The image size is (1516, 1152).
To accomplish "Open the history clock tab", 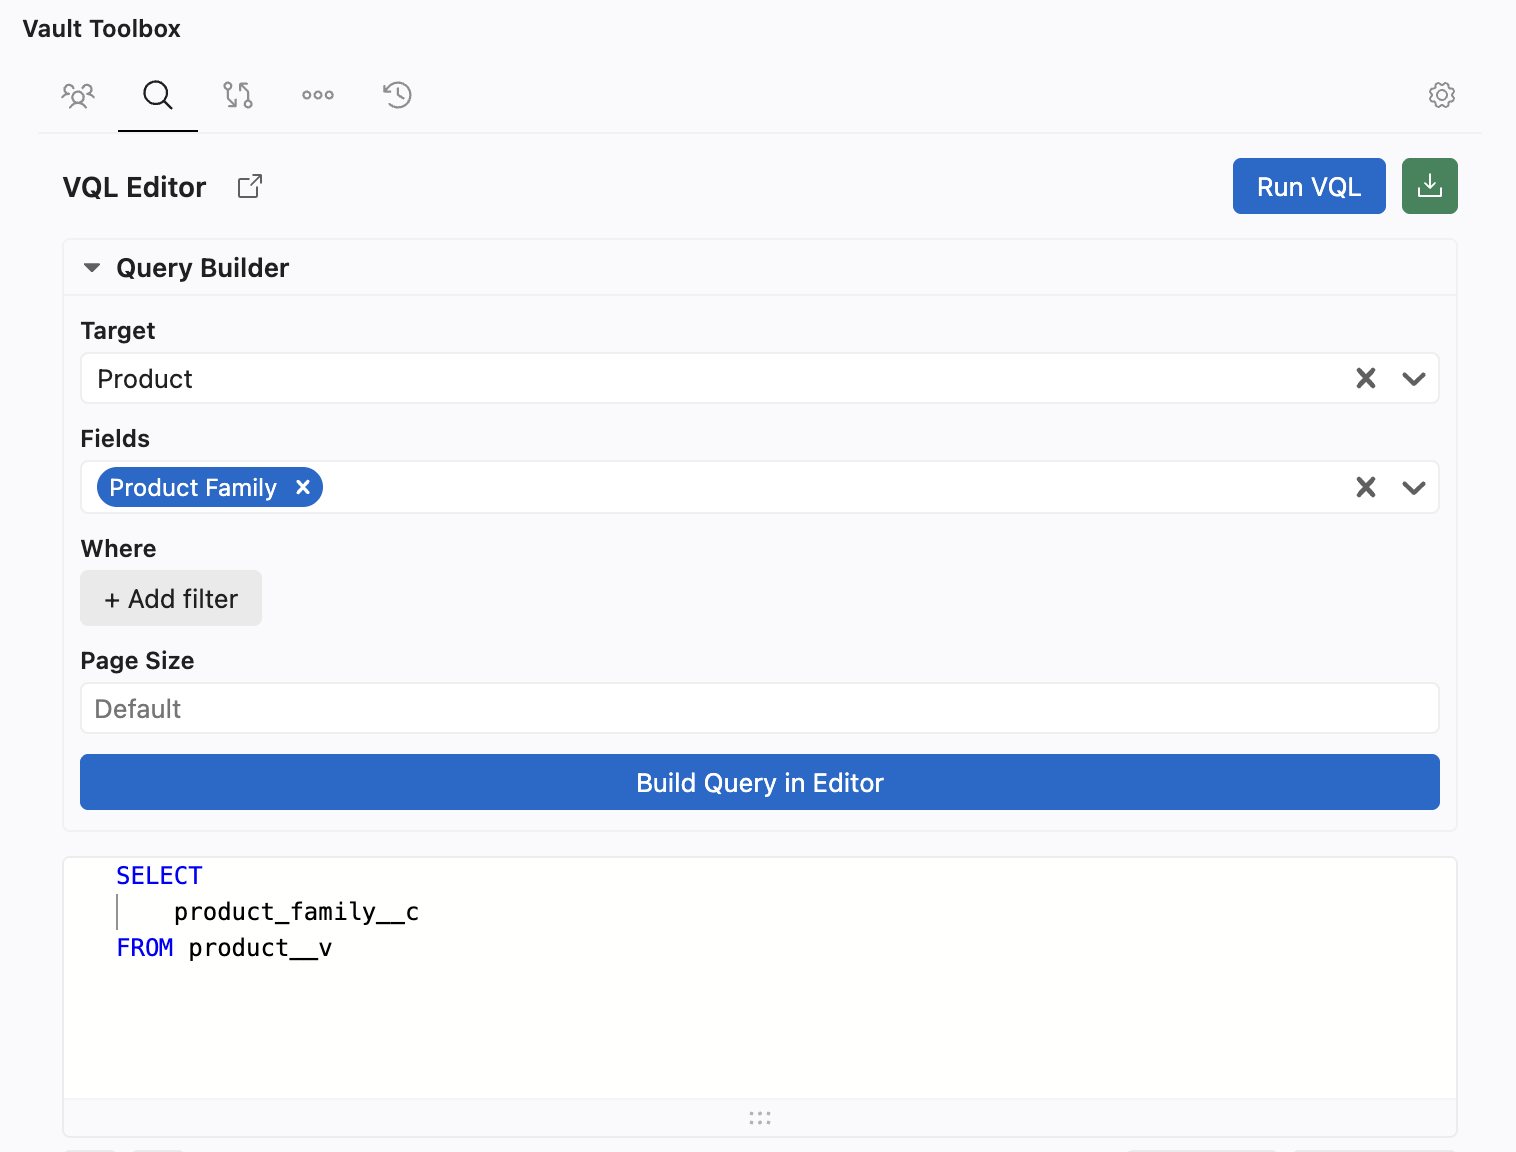I will (x=398, y=95).
